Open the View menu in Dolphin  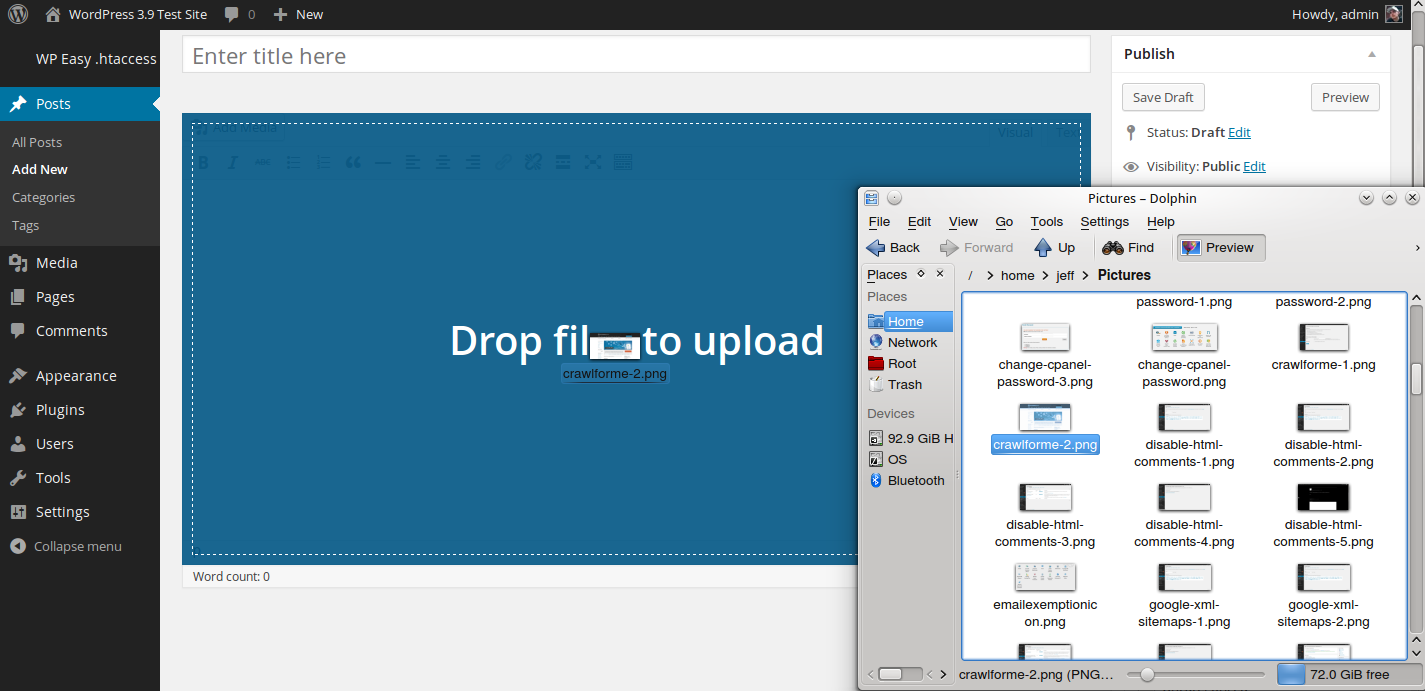pyautogui.click(x=963, y=222)
